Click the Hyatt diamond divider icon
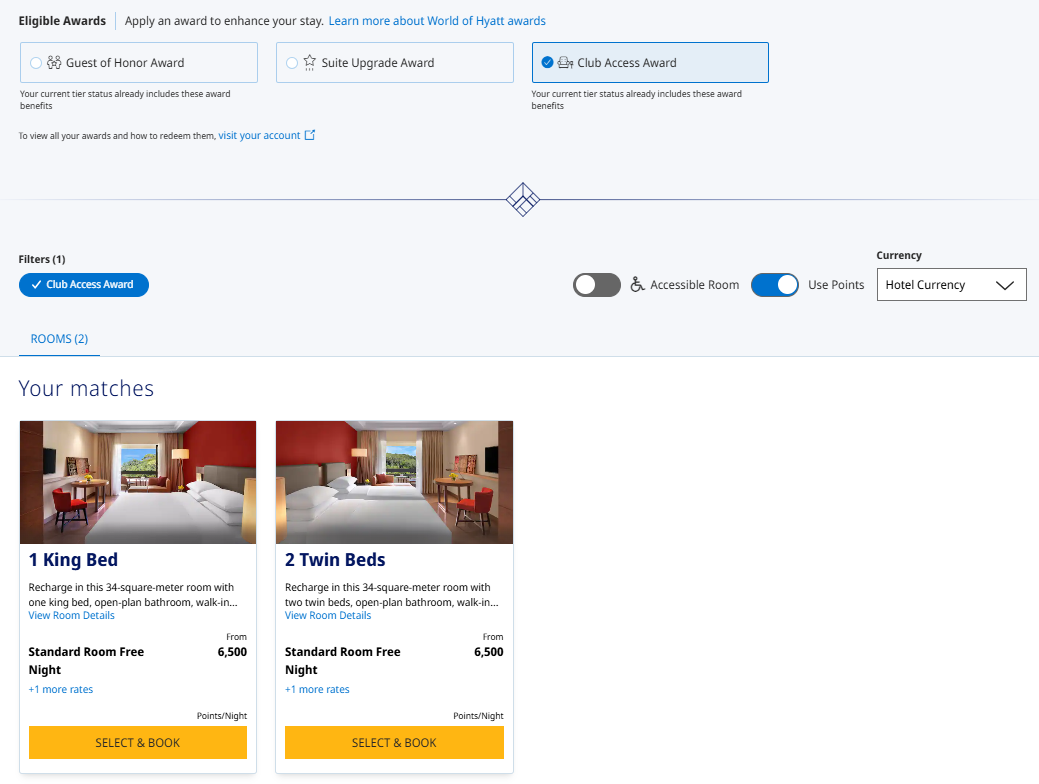The image size is (1039, 784). (x=522, y=200)
